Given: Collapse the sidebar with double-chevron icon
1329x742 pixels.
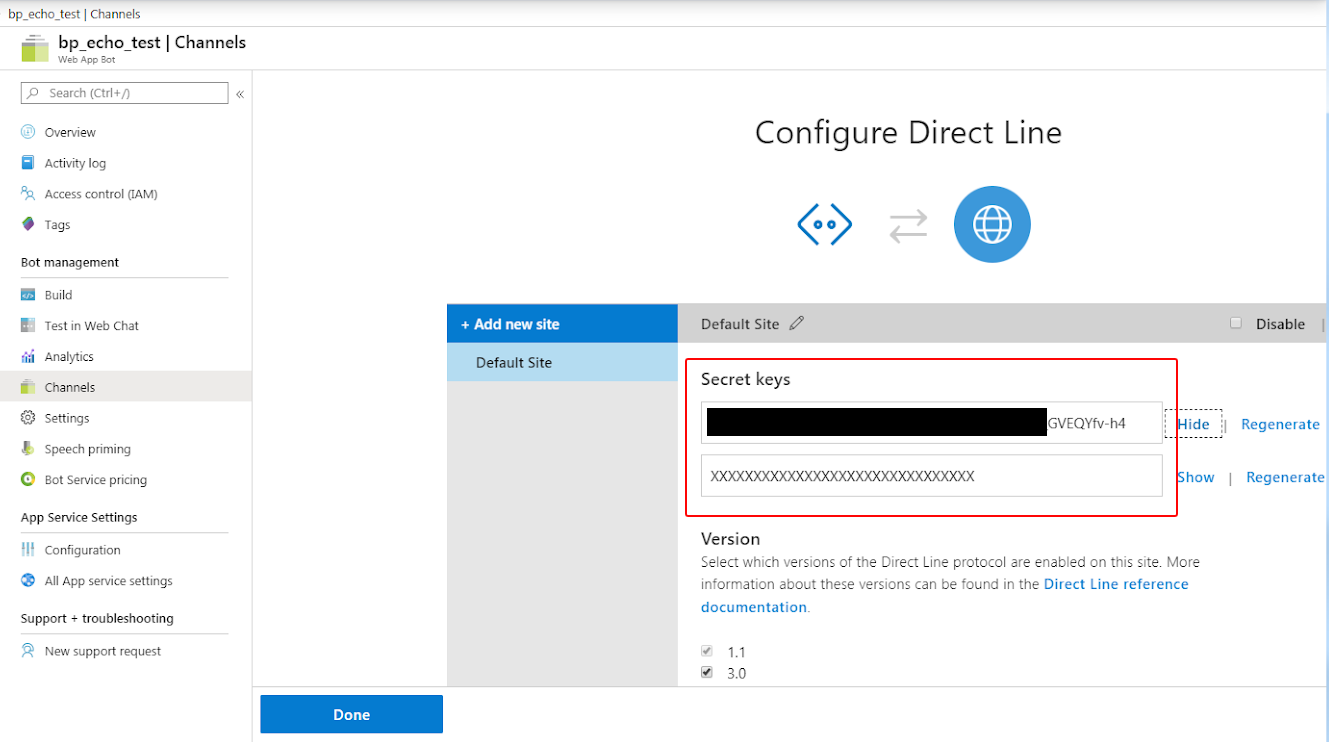Looking at the screenshot, I should [240, 94].
